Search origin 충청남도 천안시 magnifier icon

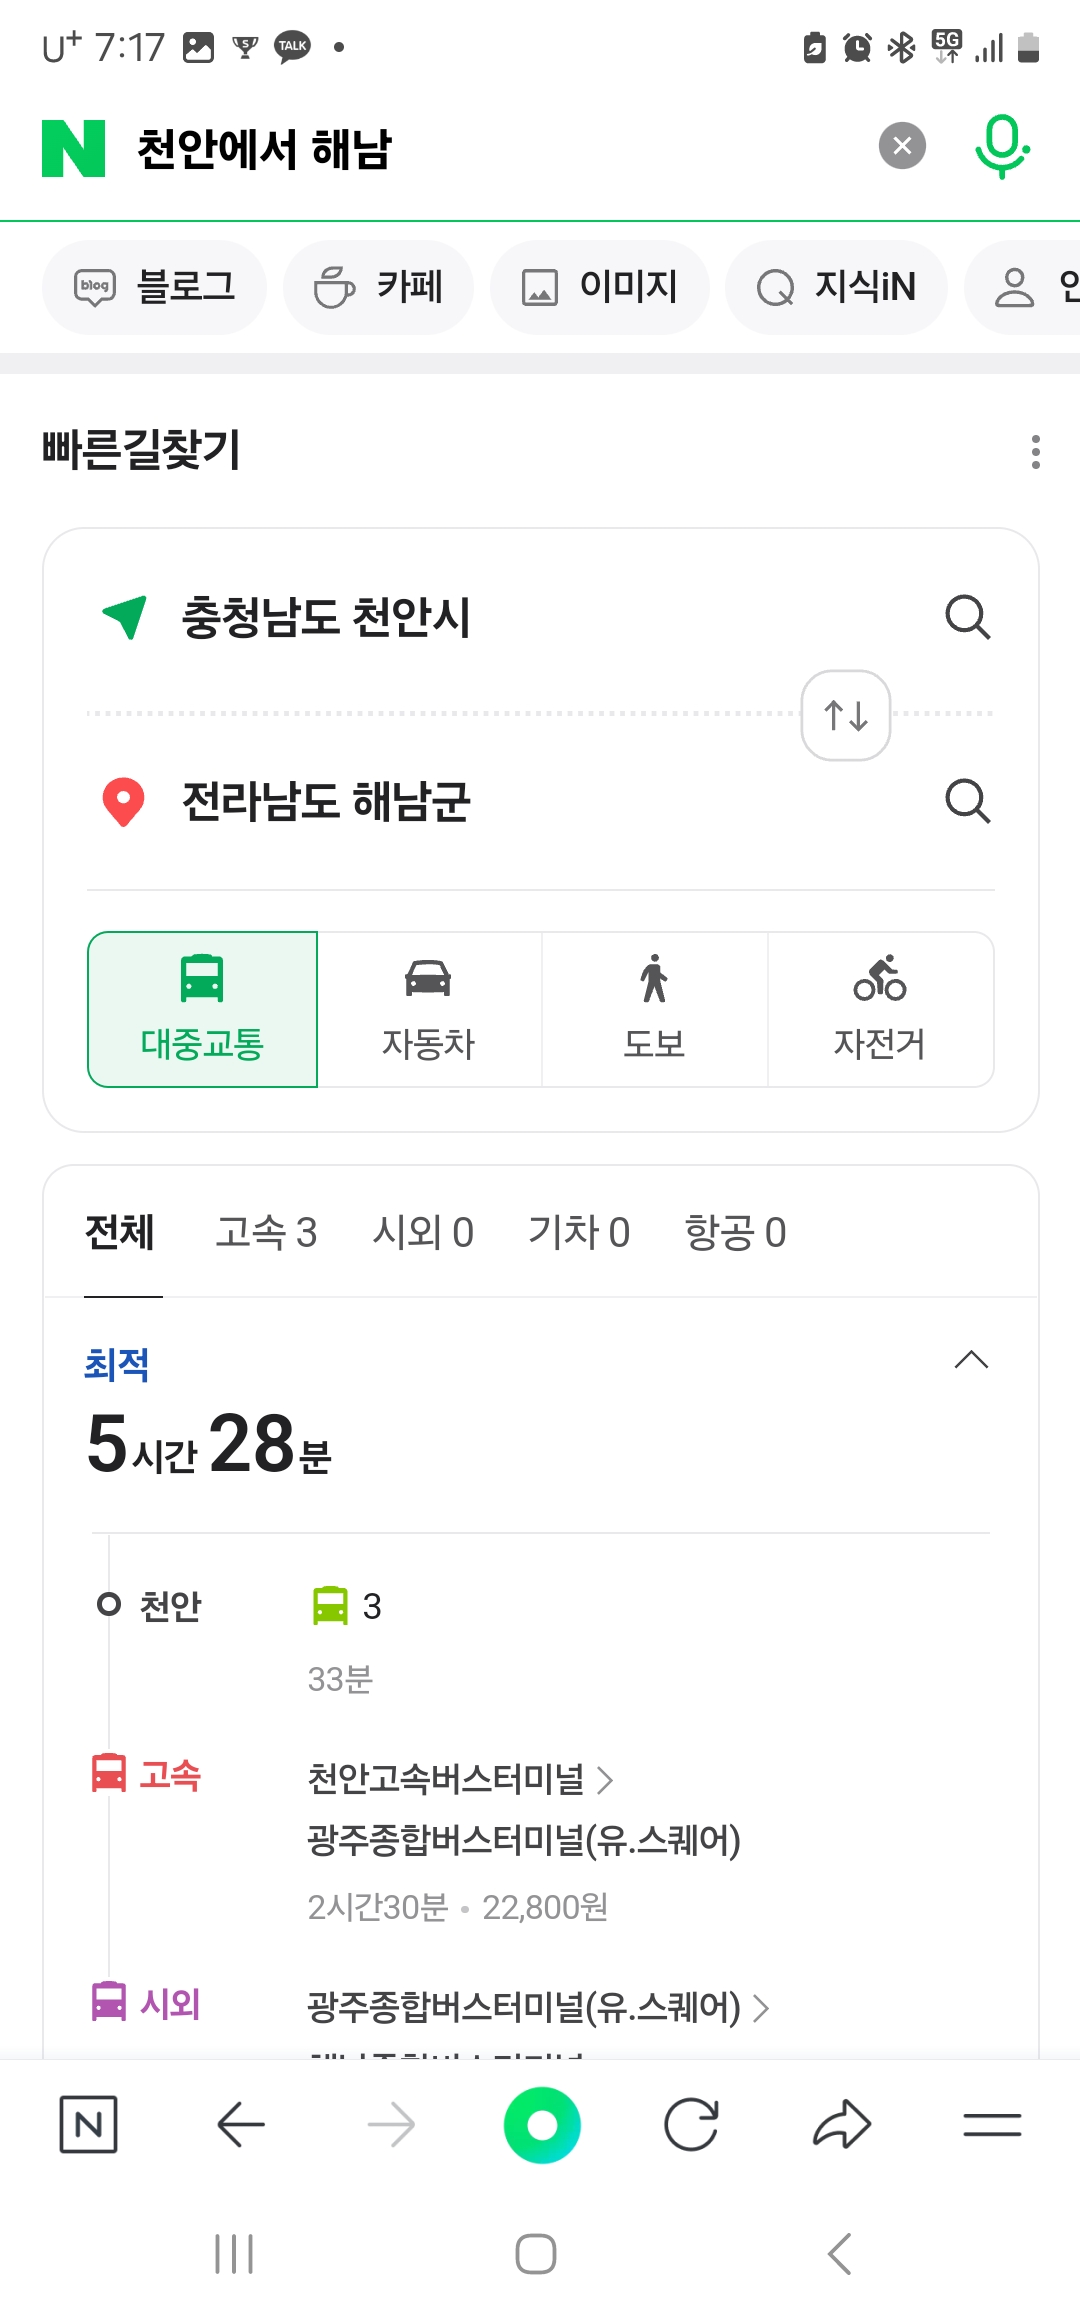967,617
